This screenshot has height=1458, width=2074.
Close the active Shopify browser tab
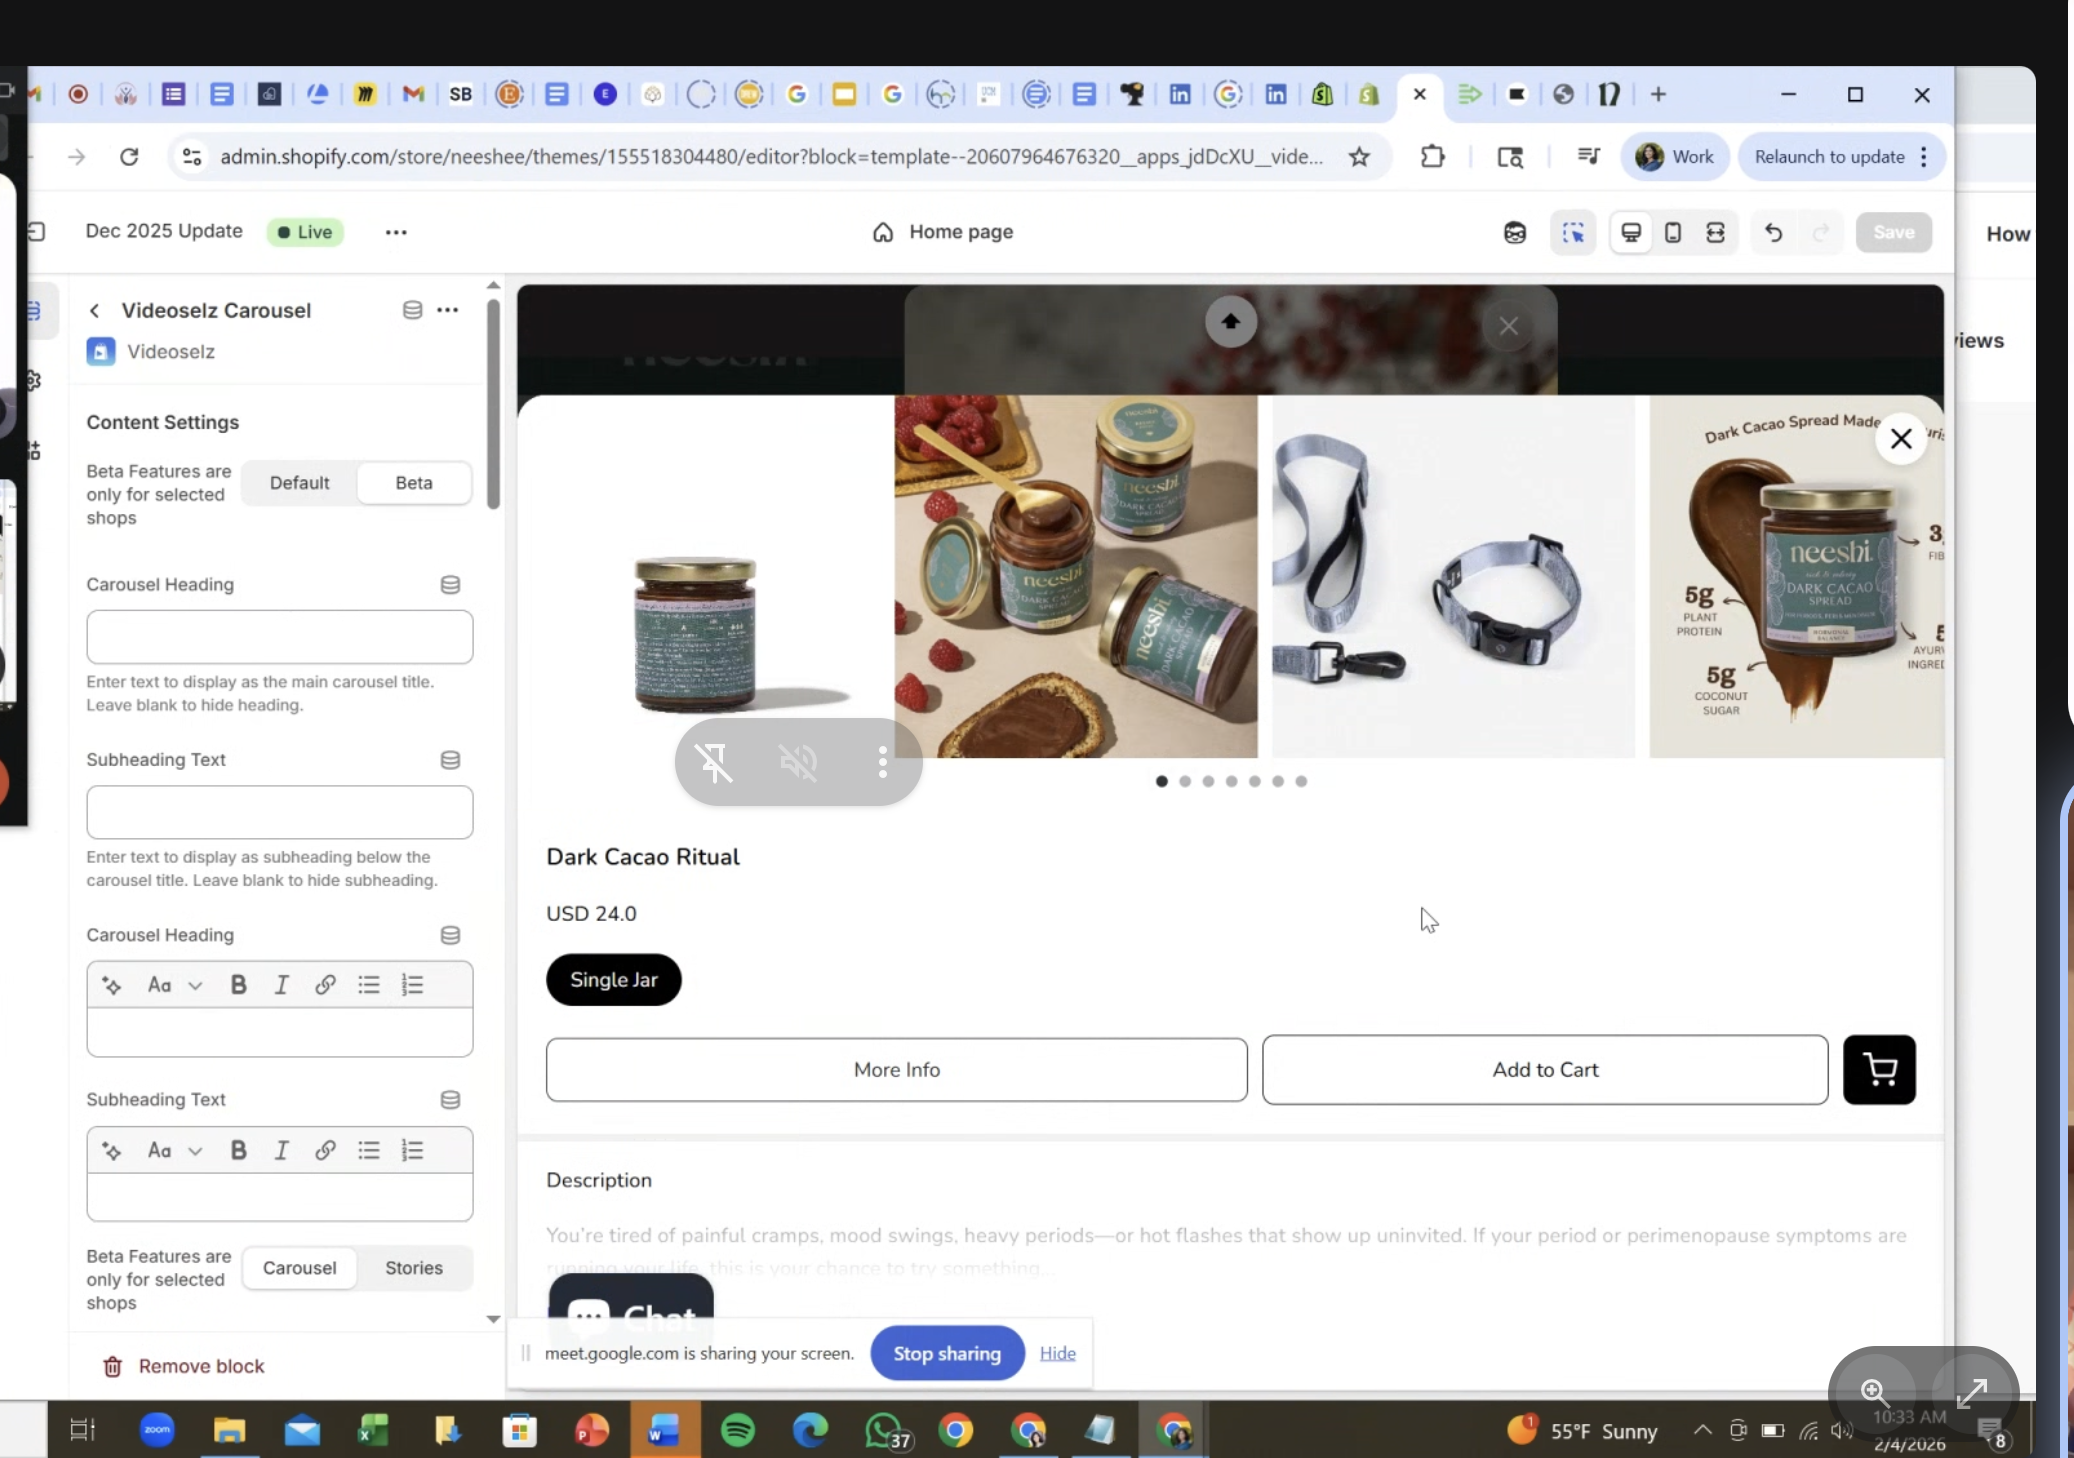click(x=1420, y=94)
